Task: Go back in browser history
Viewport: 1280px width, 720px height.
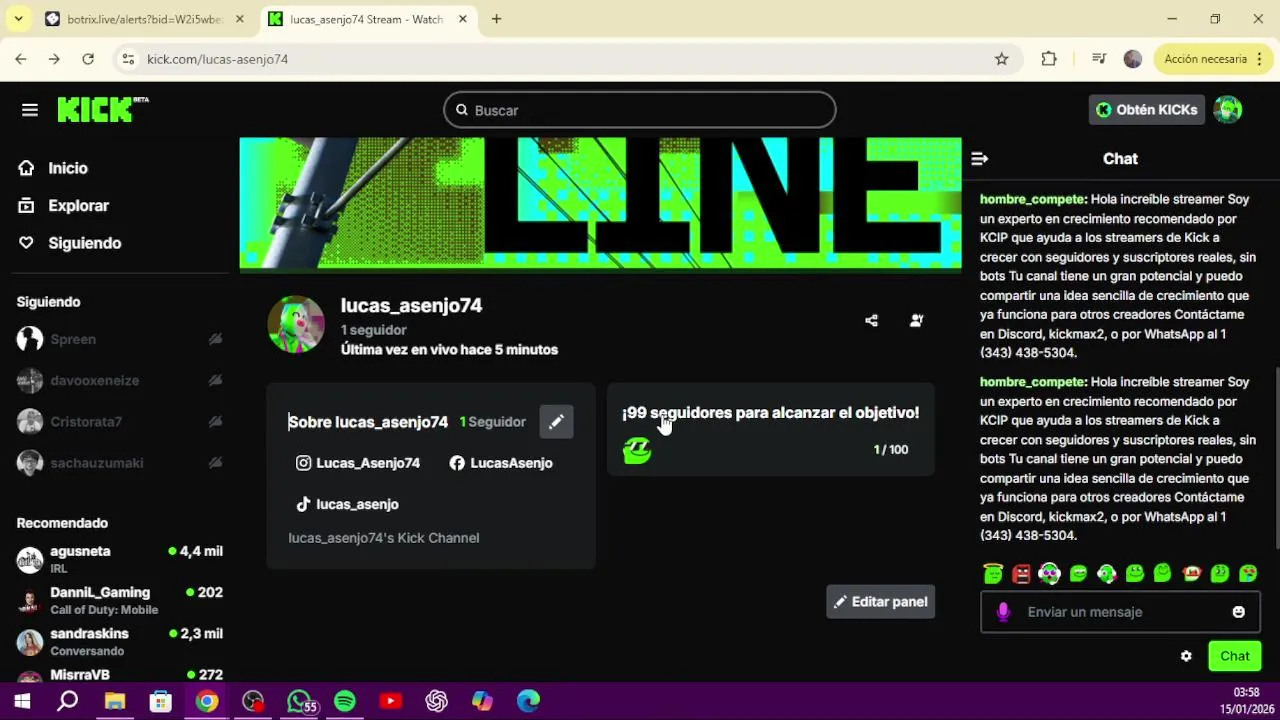Action: tap(21, 59)
